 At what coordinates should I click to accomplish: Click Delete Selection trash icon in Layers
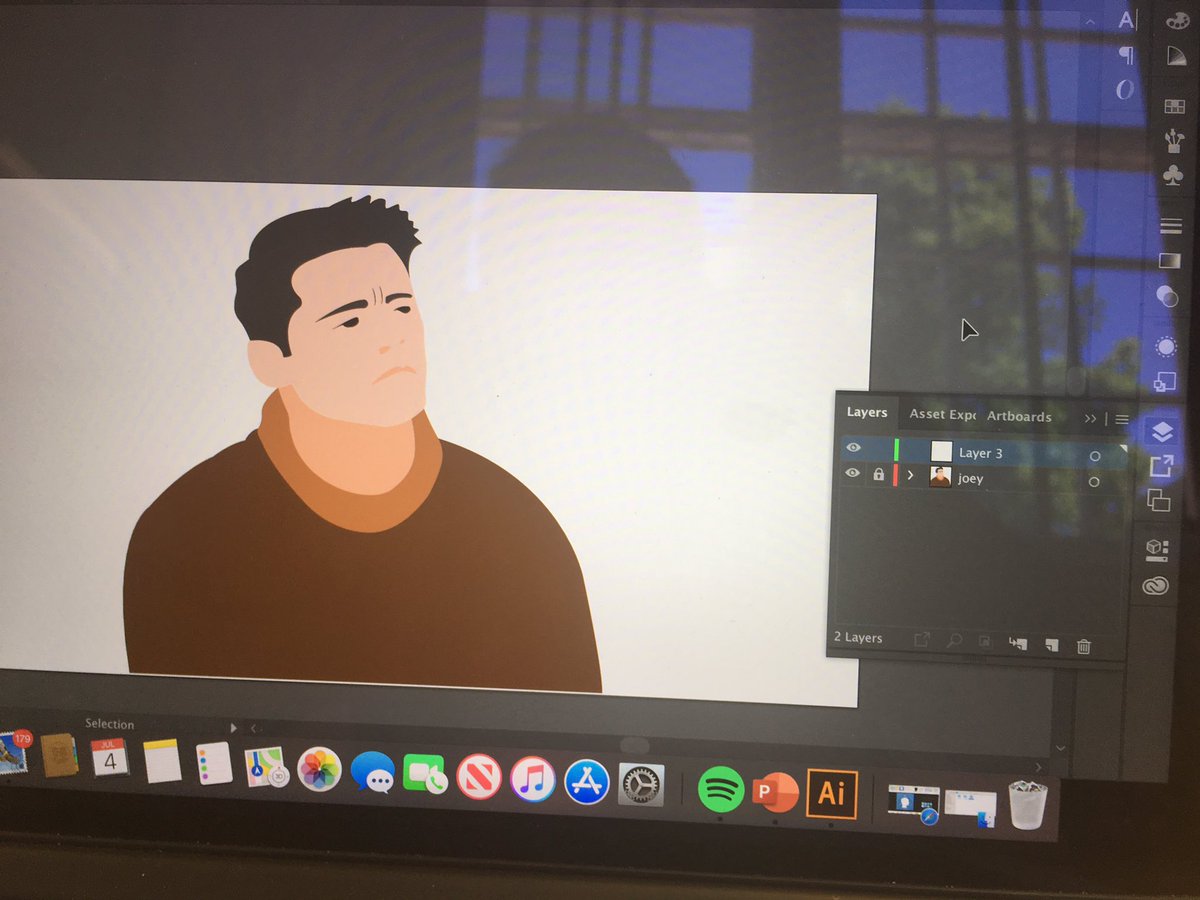pyautogui.click(x=1084, y=646)
